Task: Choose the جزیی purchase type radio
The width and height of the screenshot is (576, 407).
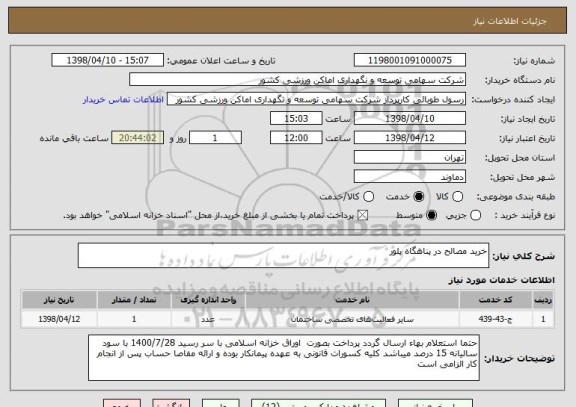Action: (475, 216)
